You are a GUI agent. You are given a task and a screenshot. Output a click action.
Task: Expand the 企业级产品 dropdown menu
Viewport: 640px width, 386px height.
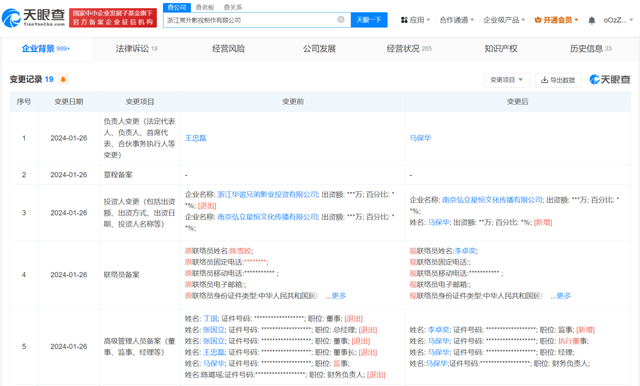504,20
